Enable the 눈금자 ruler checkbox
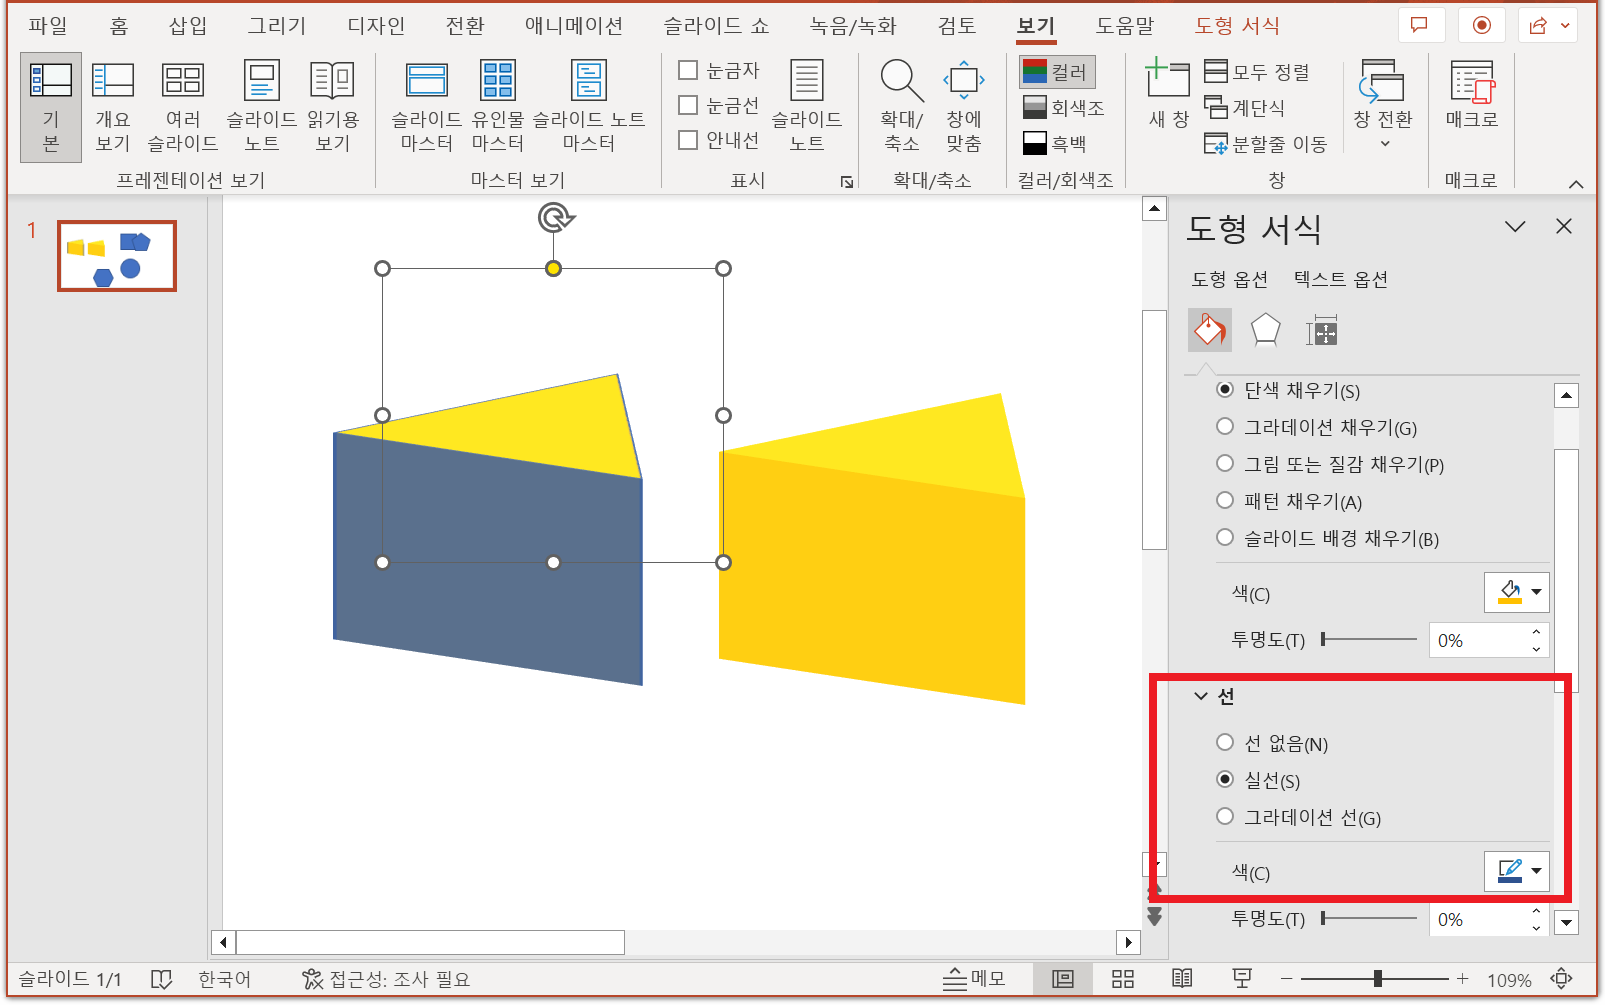This screenshot has height=1007, width=1605. 688,70
